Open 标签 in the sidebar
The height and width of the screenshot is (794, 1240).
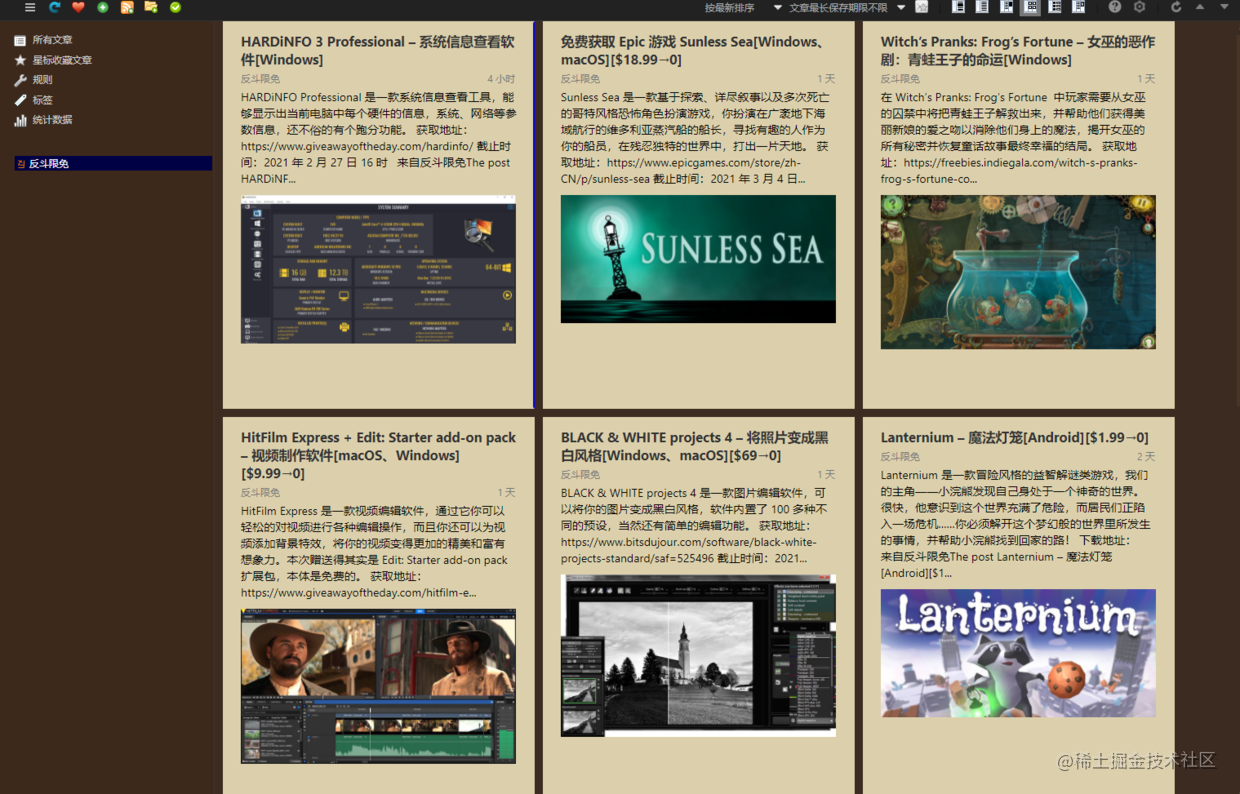pyautogui.click(x=42, y=100)
